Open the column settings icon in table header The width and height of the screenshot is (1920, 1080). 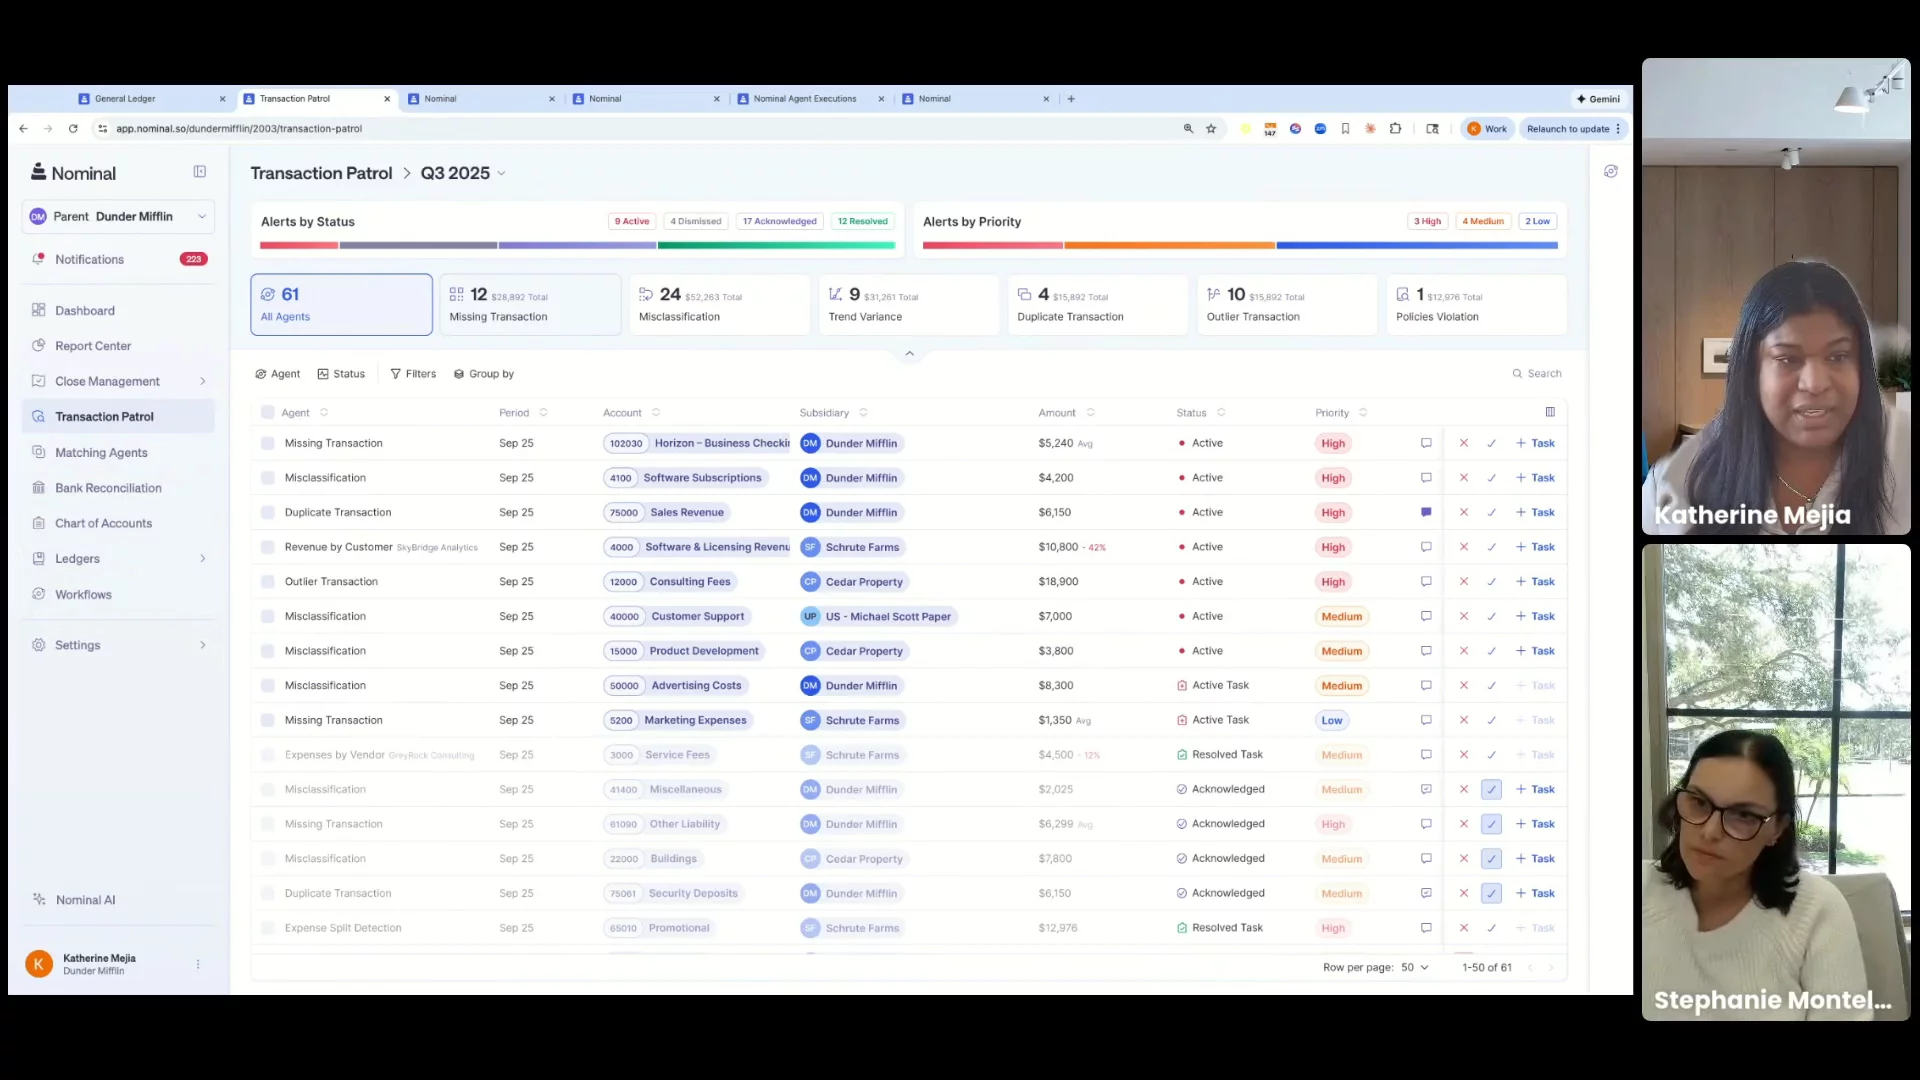point(1550,412)
